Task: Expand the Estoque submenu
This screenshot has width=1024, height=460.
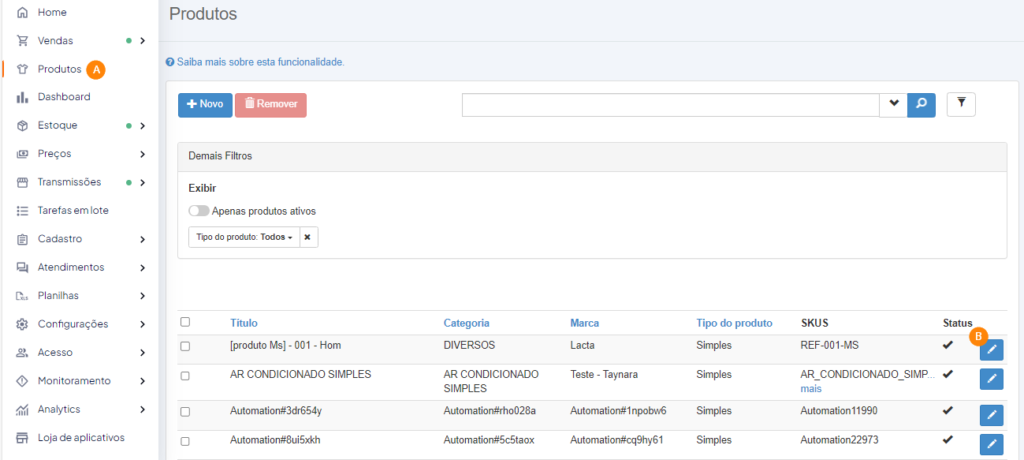Action: (143, 126)
